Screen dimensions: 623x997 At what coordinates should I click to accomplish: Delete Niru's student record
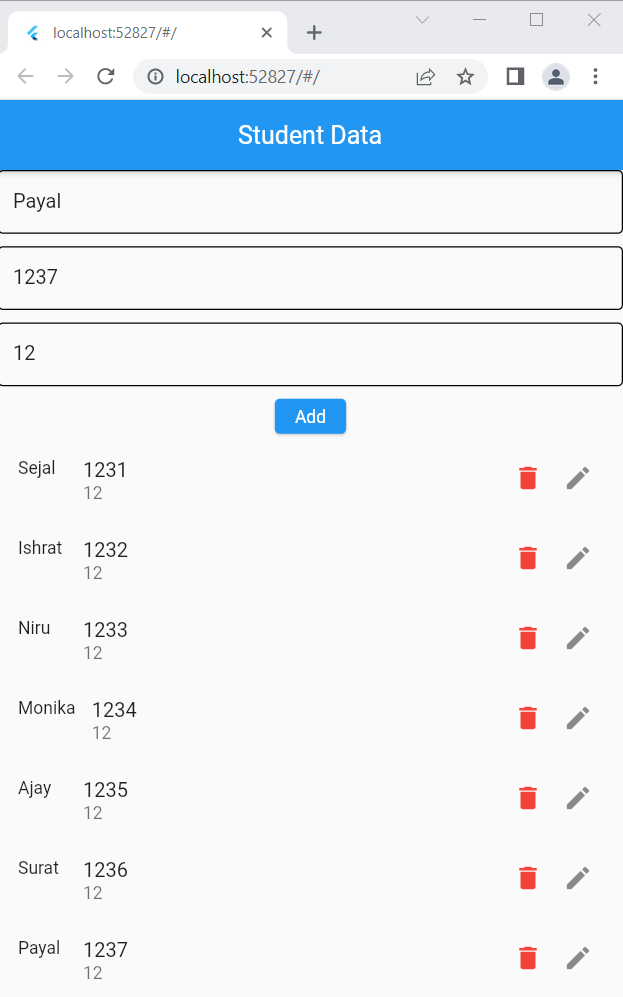[x=528, y=638]
